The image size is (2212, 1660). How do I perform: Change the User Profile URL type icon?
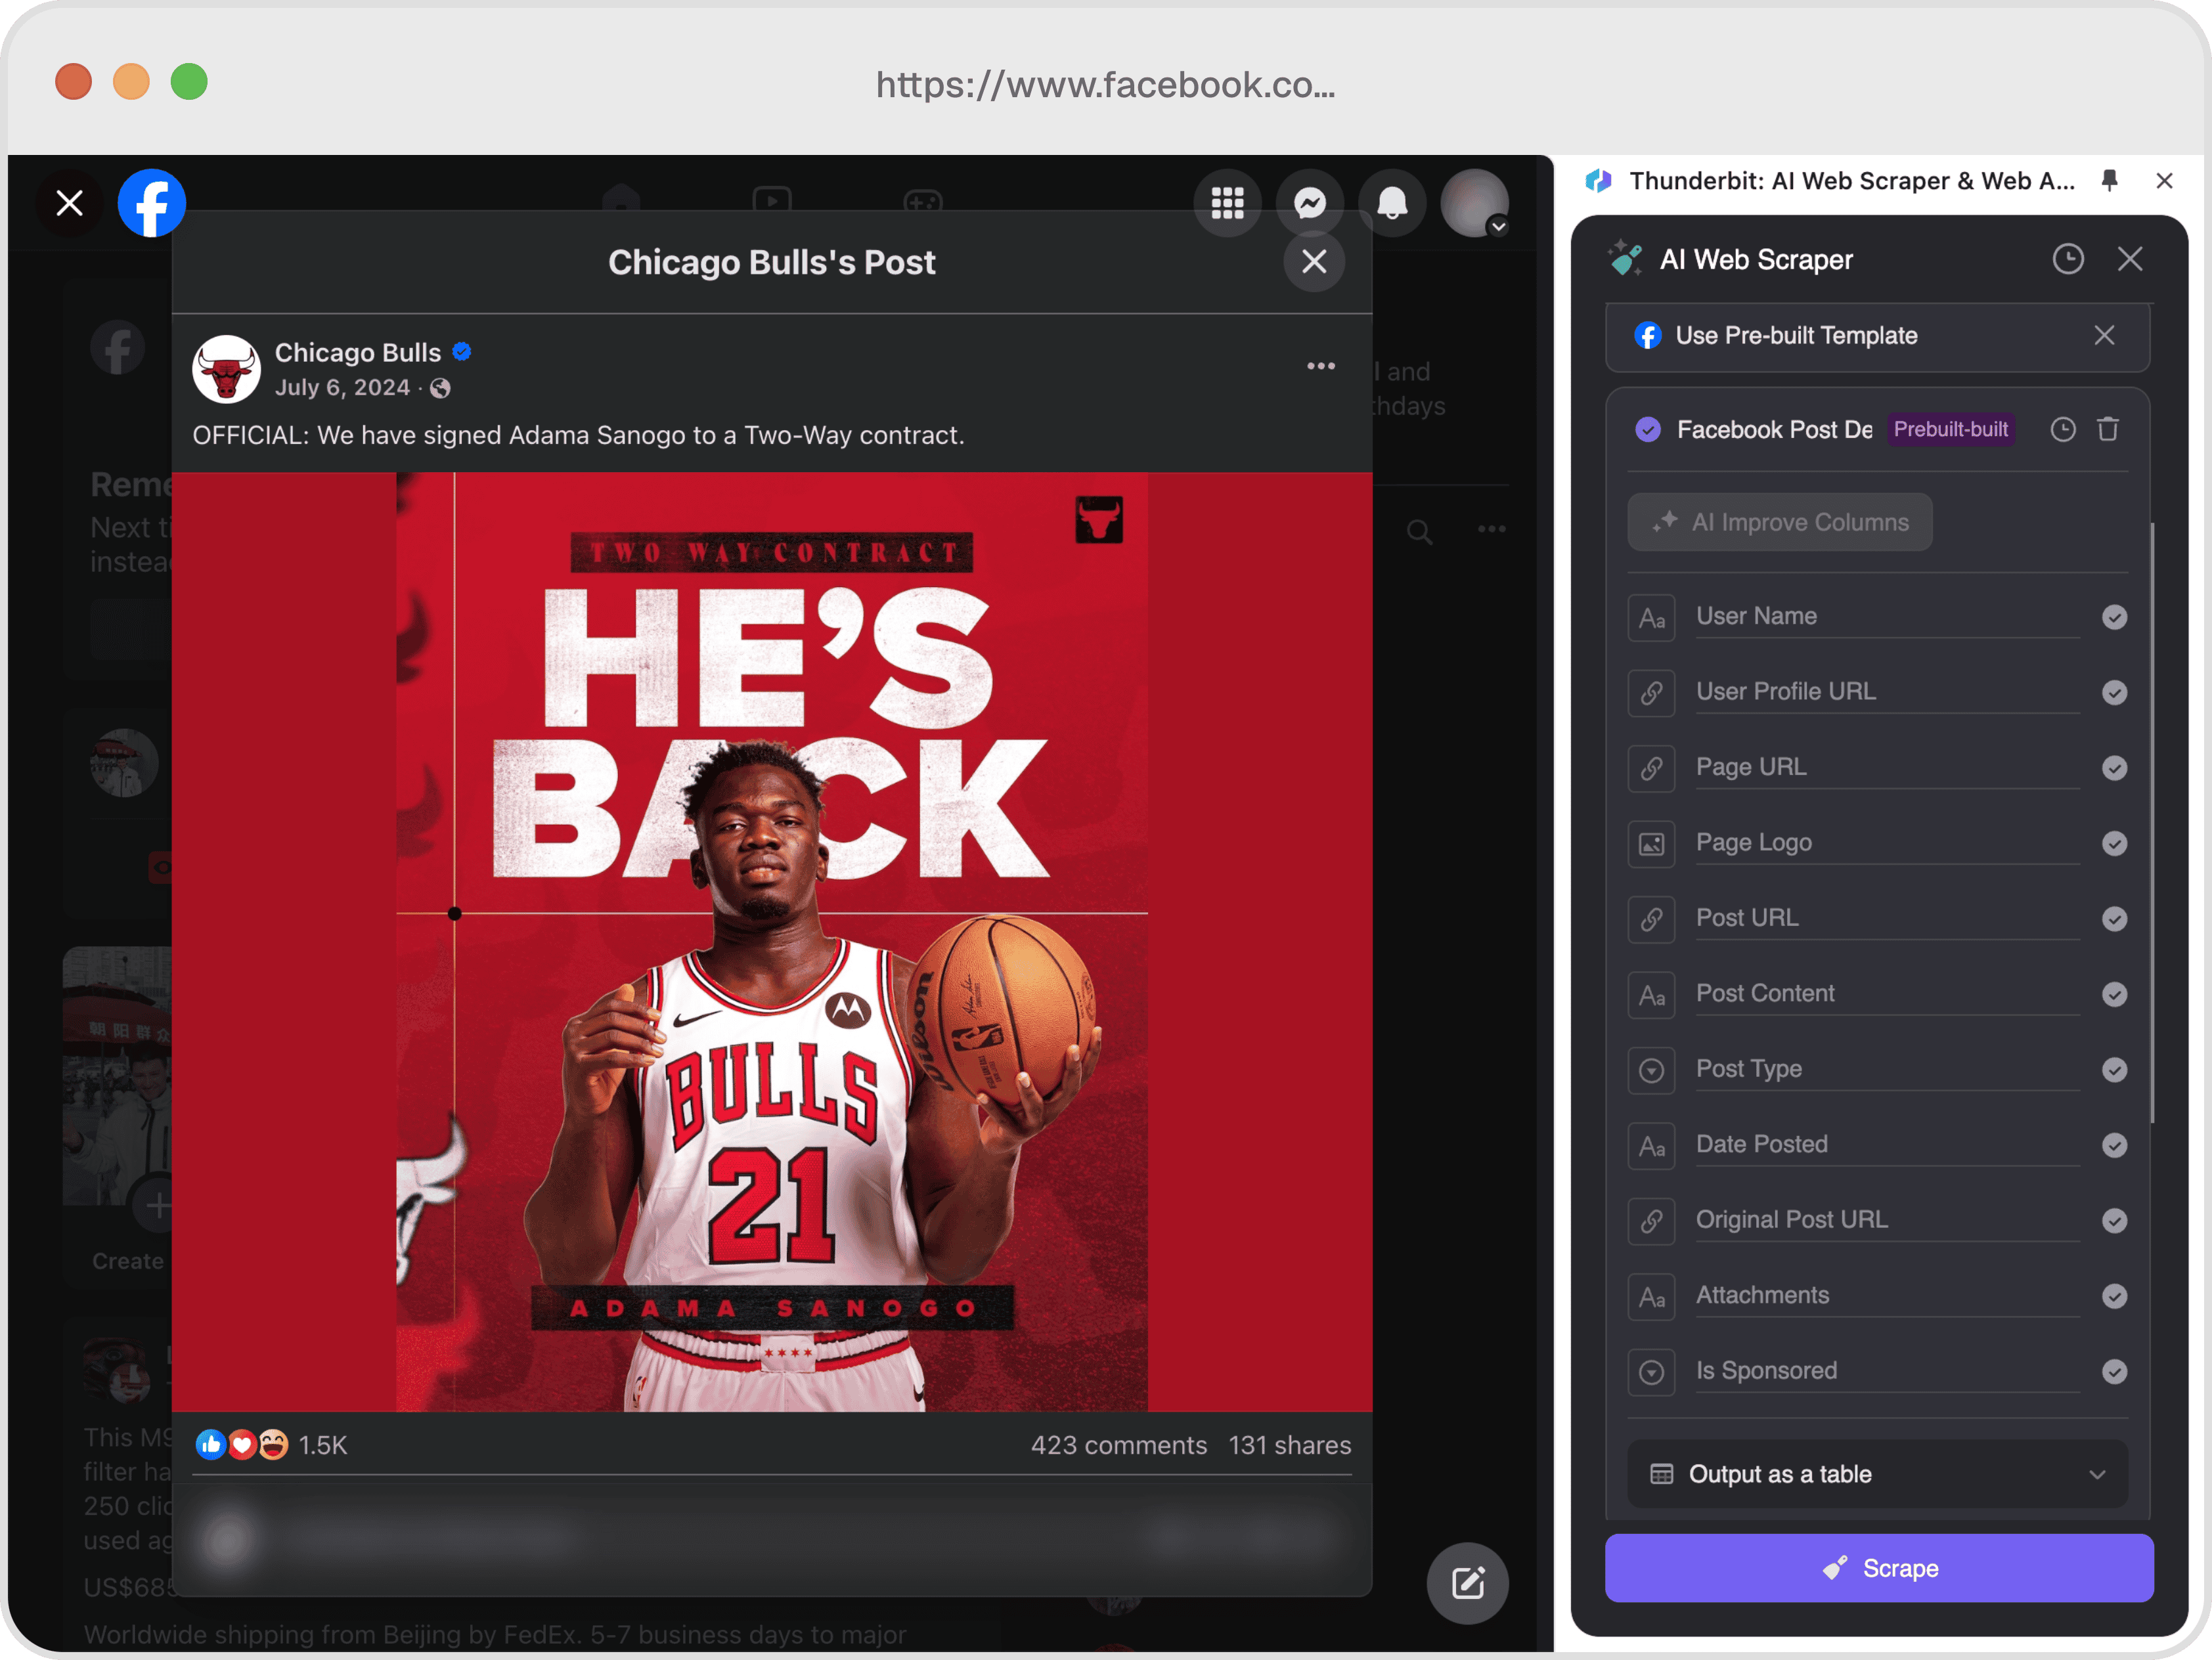pos(1652,693)
